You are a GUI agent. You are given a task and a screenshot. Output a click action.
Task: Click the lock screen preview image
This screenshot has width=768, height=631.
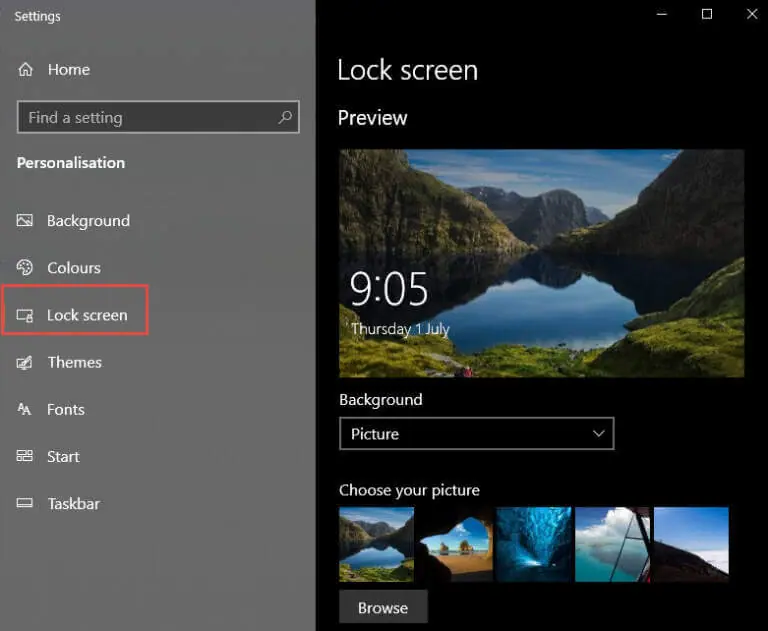pos(542,264)
